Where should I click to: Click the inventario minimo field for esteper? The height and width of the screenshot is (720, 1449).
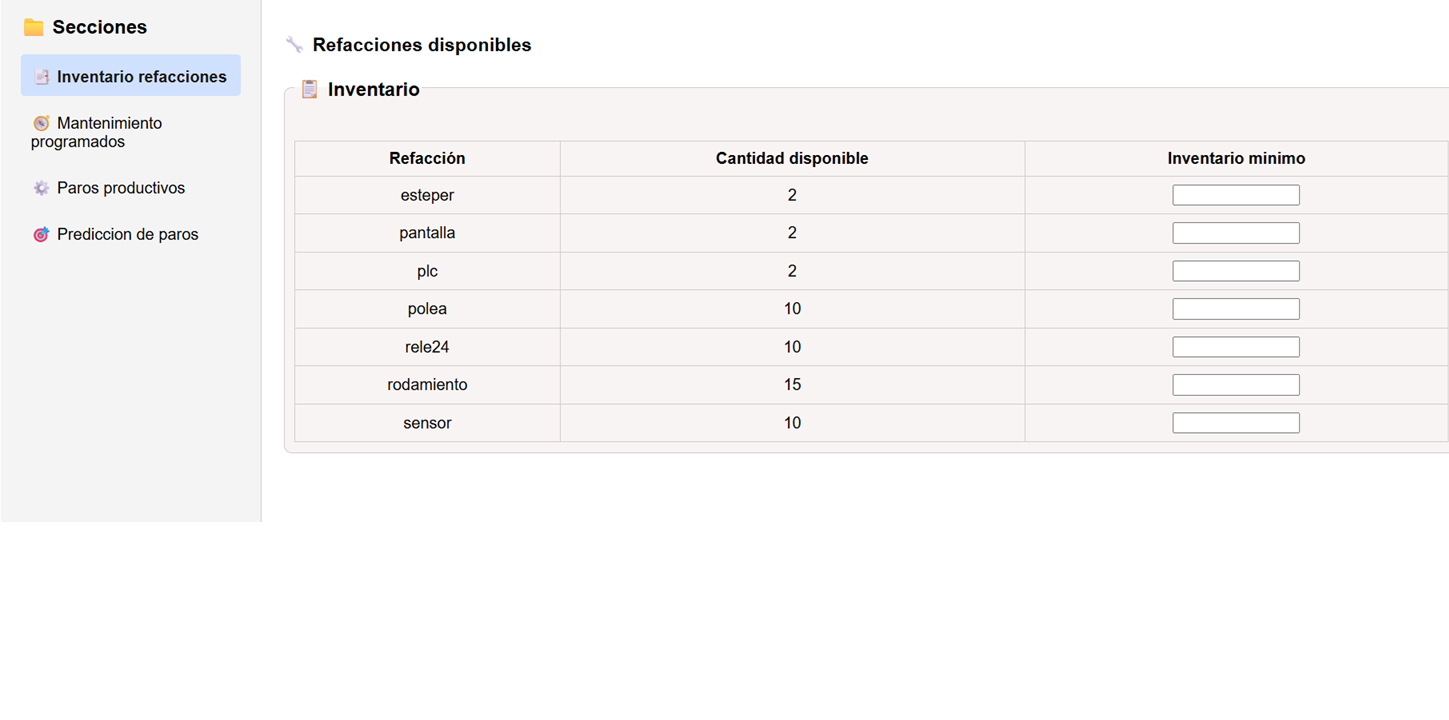click(1235, 194)
